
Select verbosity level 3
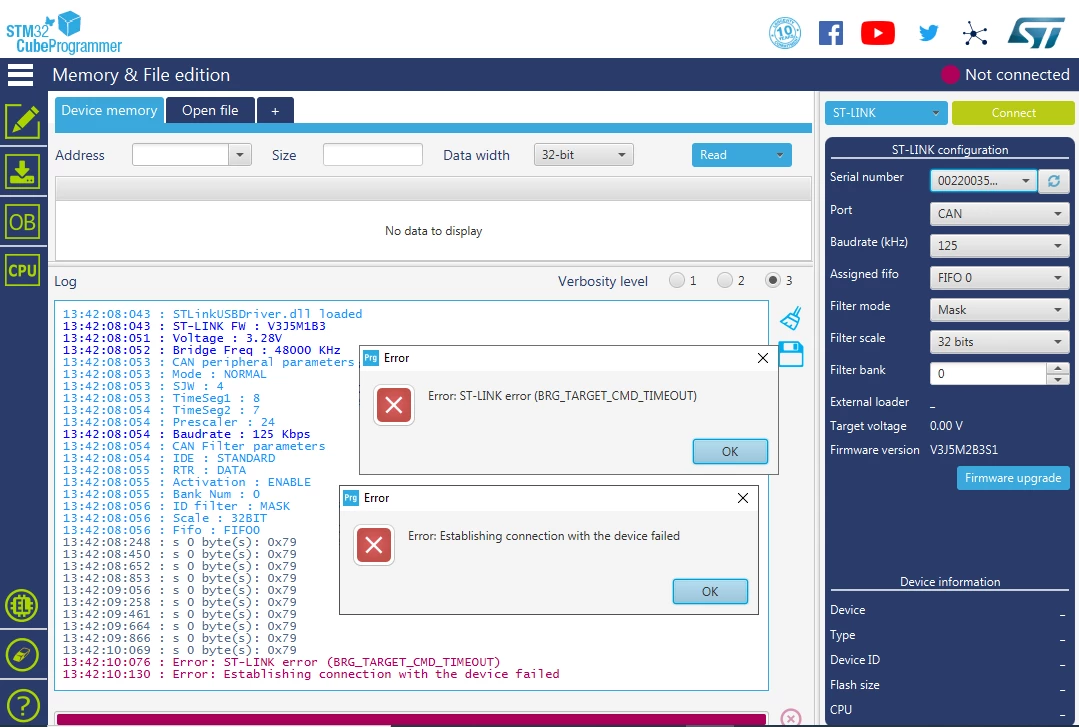pyautogui.click(x=773, y=280)
